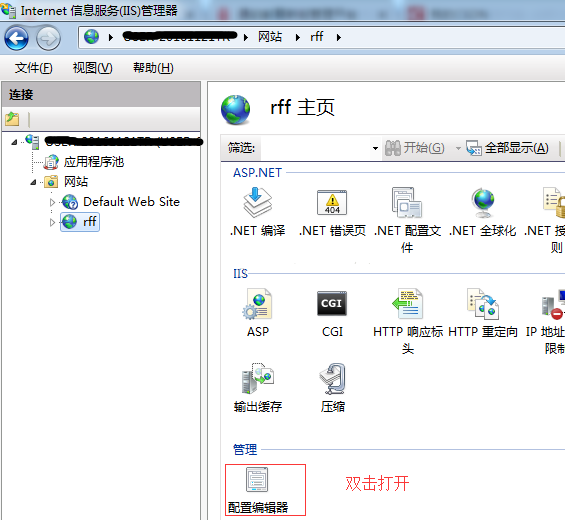
Task: Open the 筛选 filter dropdown arrow
Action: pos(375,148)
